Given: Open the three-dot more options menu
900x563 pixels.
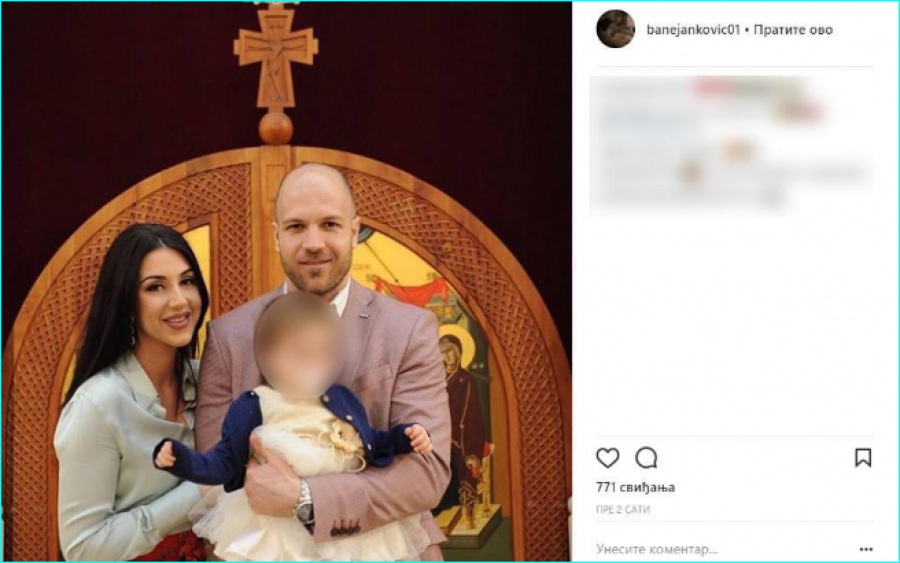Looking at the screenshot, I should tap(866, 549).
